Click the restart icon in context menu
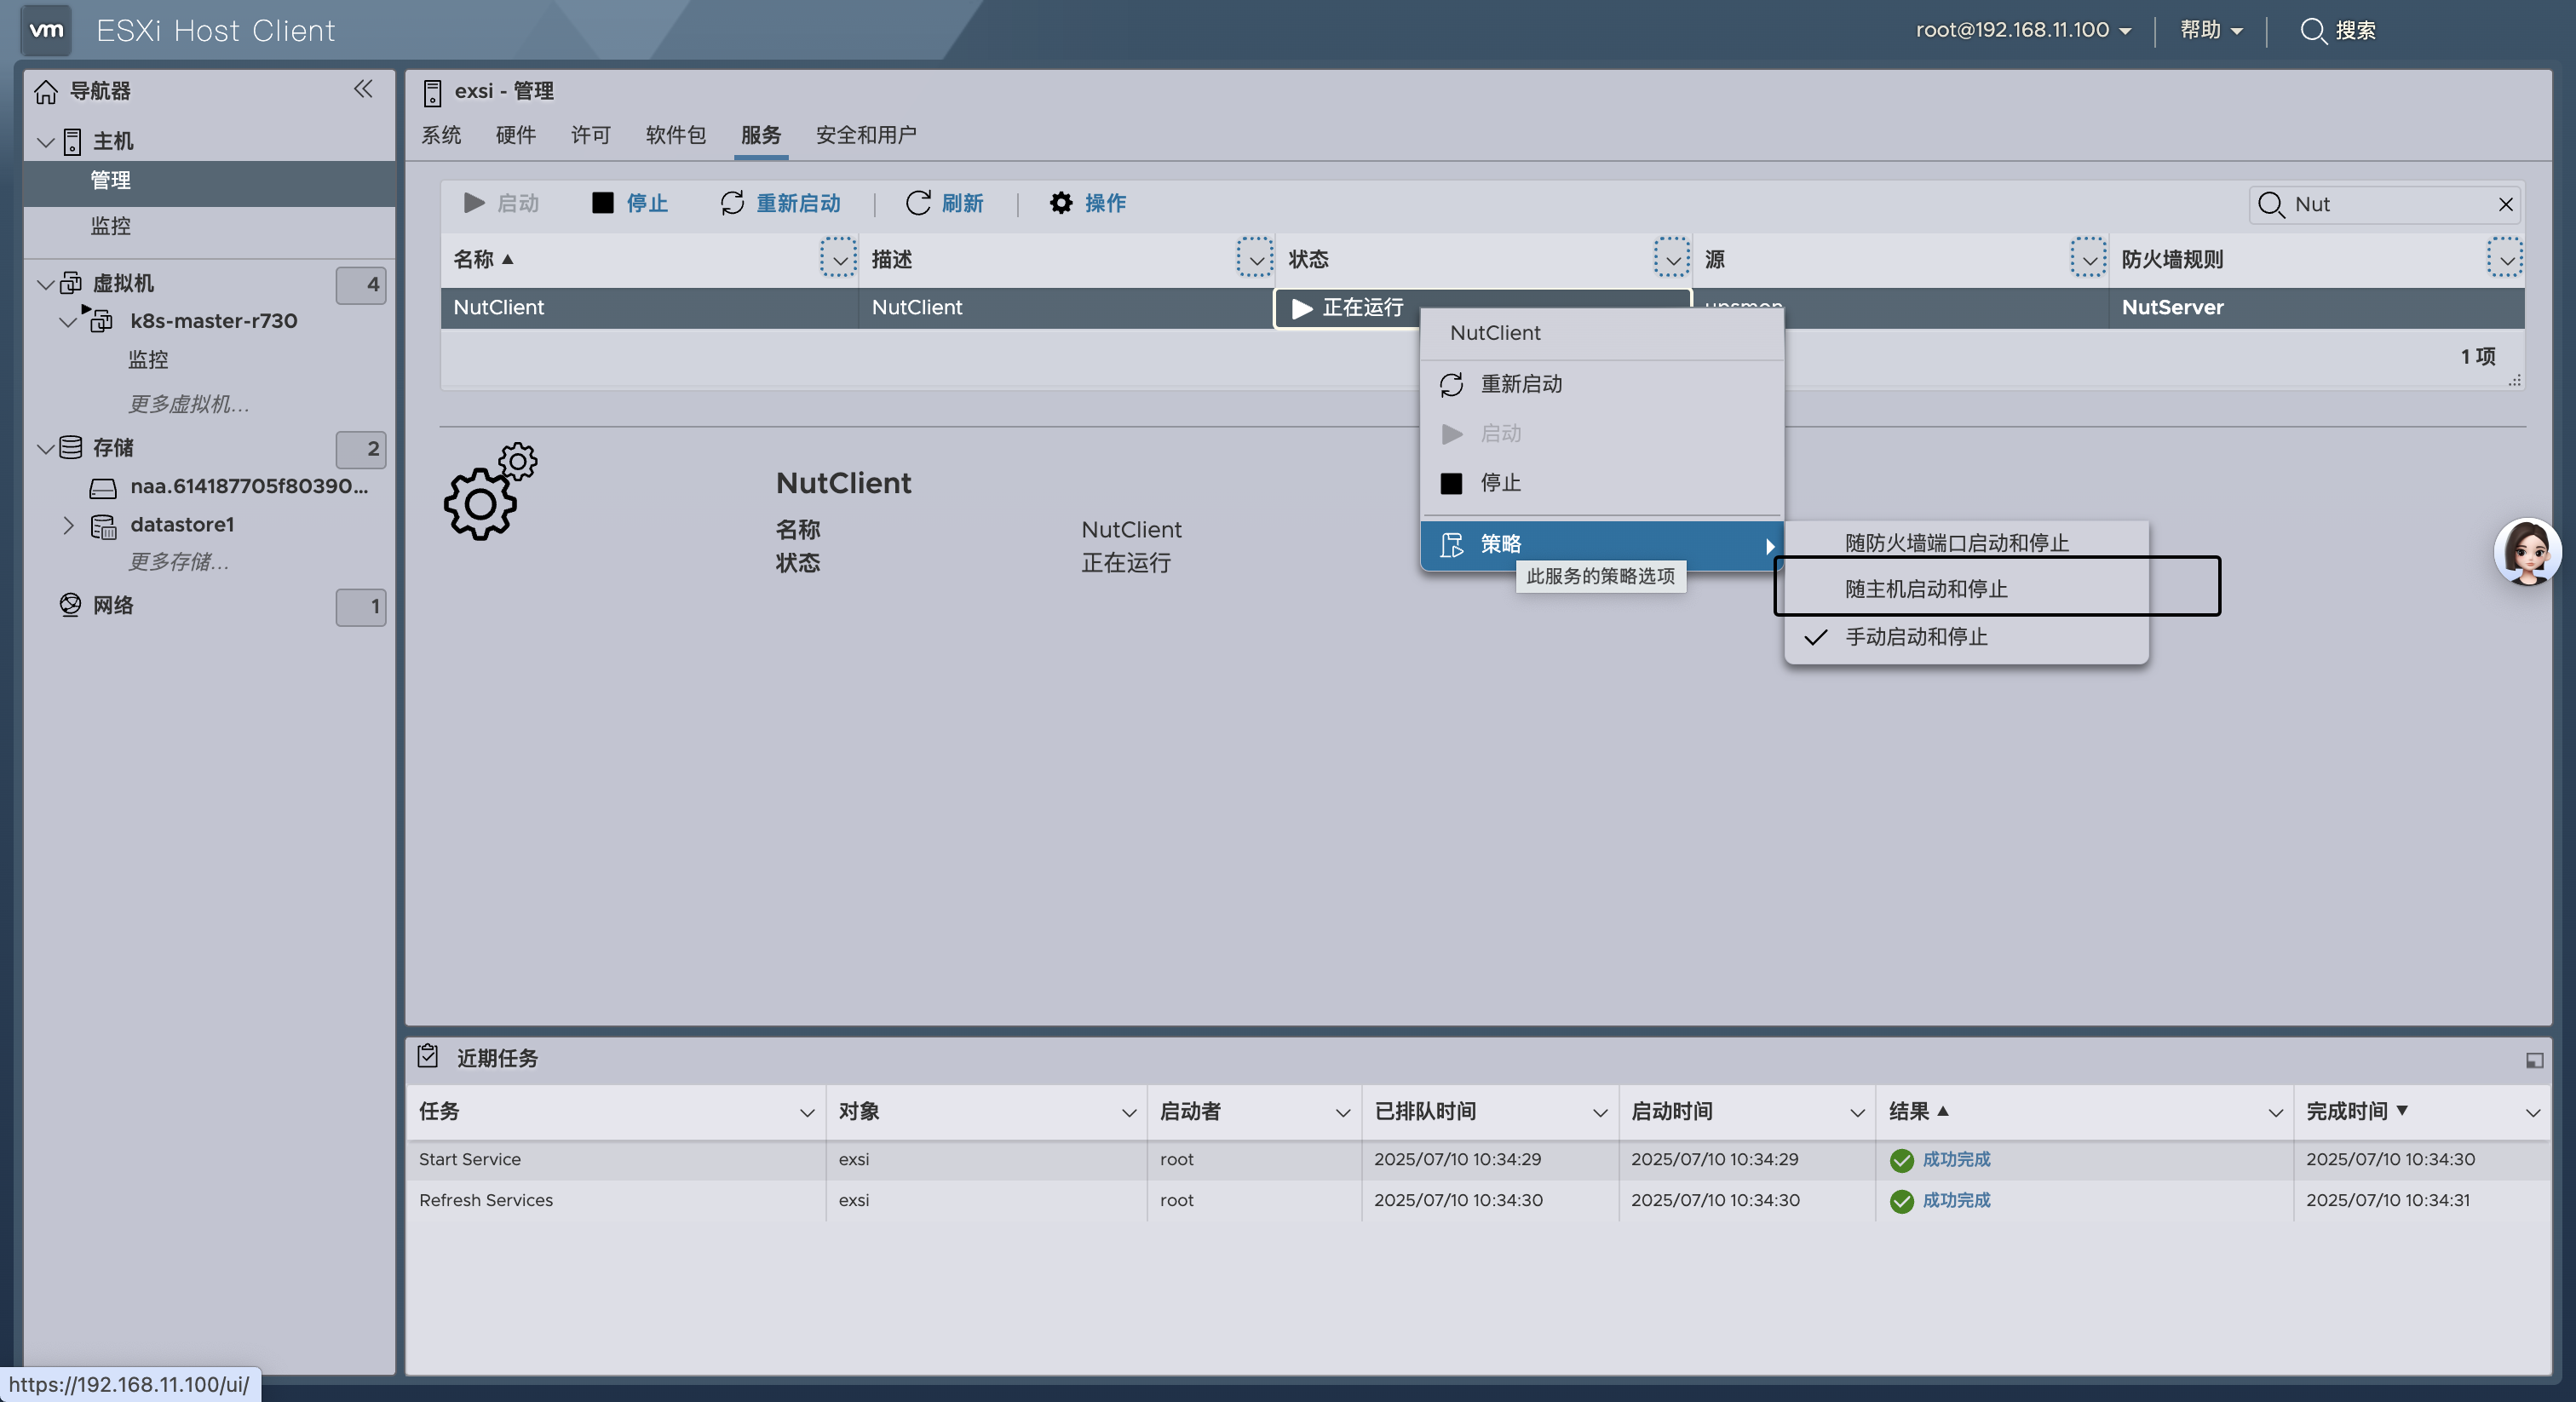The height and width of the screenshot is (1402, 2576). tap(1451, 385)
